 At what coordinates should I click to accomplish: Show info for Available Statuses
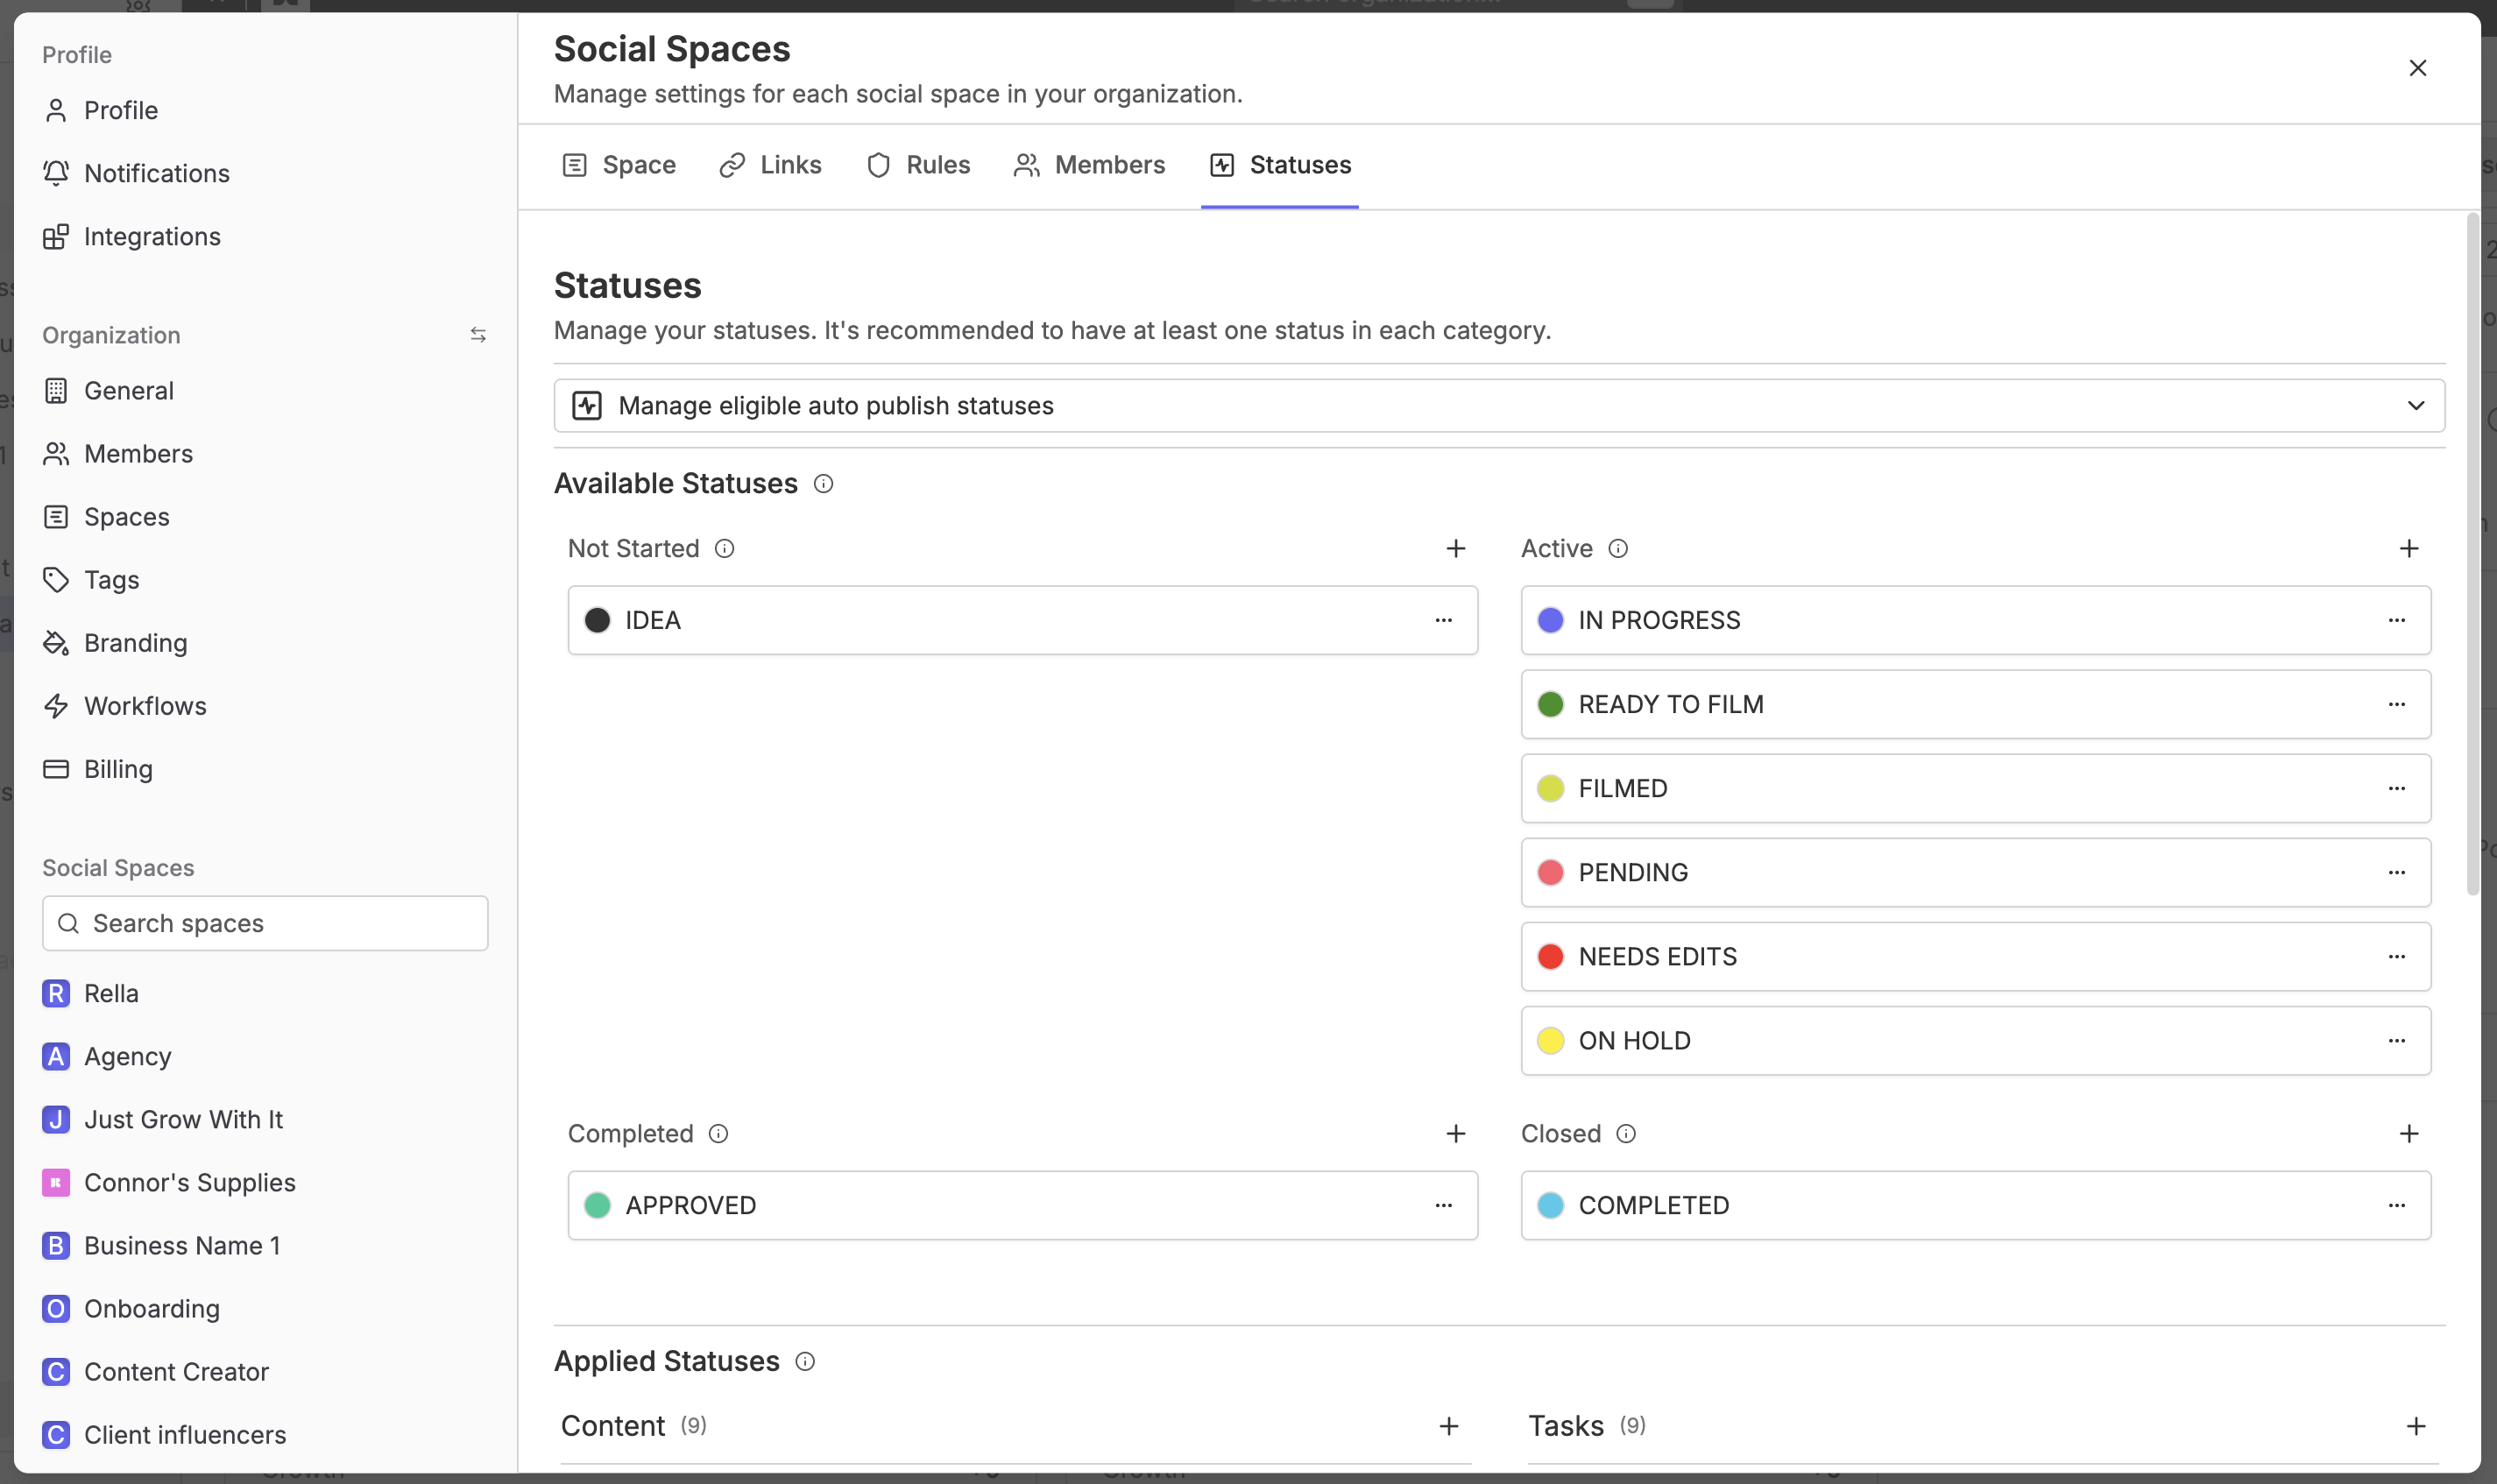coord(823,484)
